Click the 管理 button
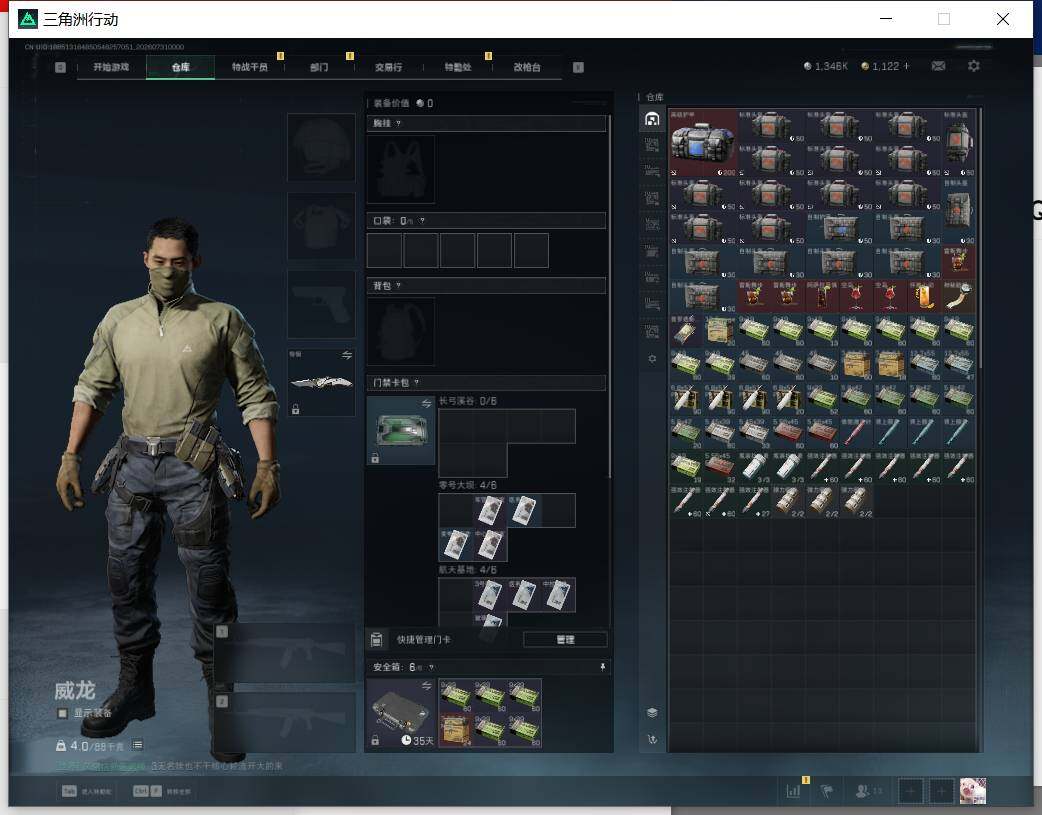The width and height of the screenshot is (1042, 815). 565,640
